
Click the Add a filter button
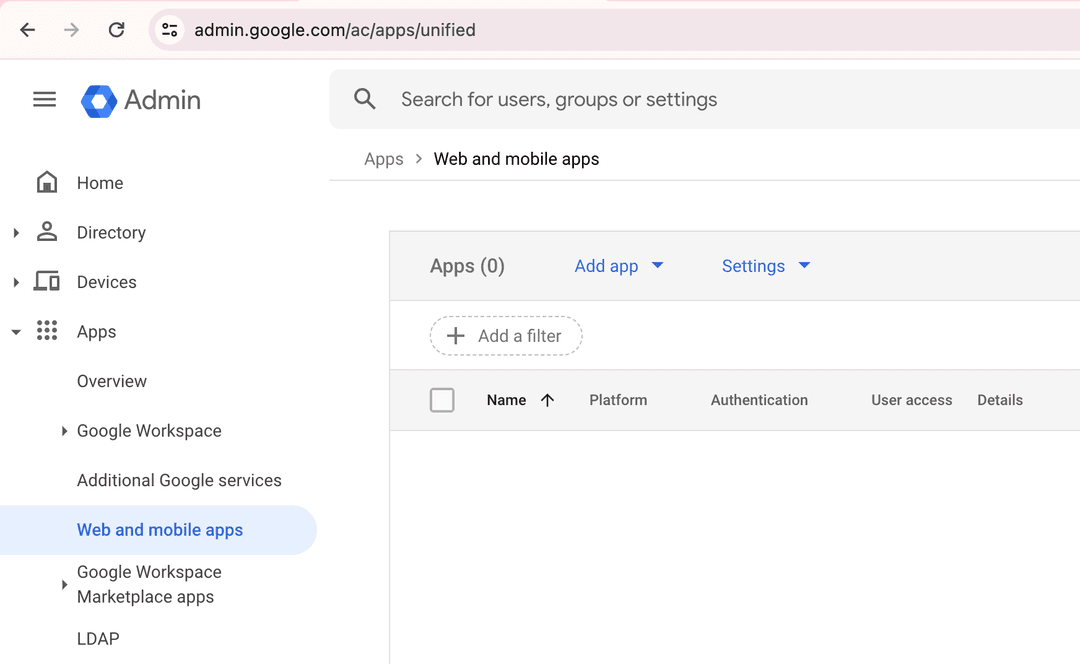(x=505, y=336)
